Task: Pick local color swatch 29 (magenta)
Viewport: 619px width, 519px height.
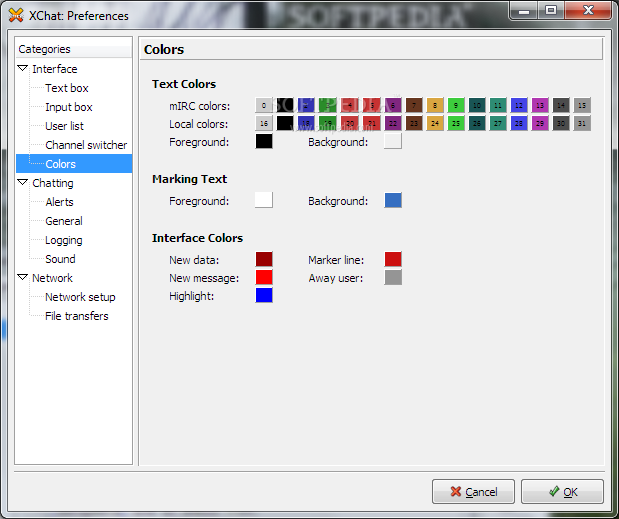Action: (x=540, y=123)
